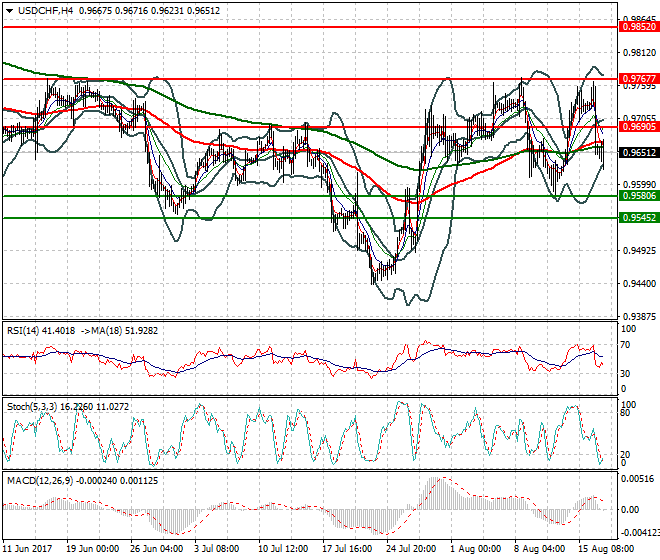Click the Stochastic scale value 80
Viewport: 660px width, 560px height.
[625, 413]
